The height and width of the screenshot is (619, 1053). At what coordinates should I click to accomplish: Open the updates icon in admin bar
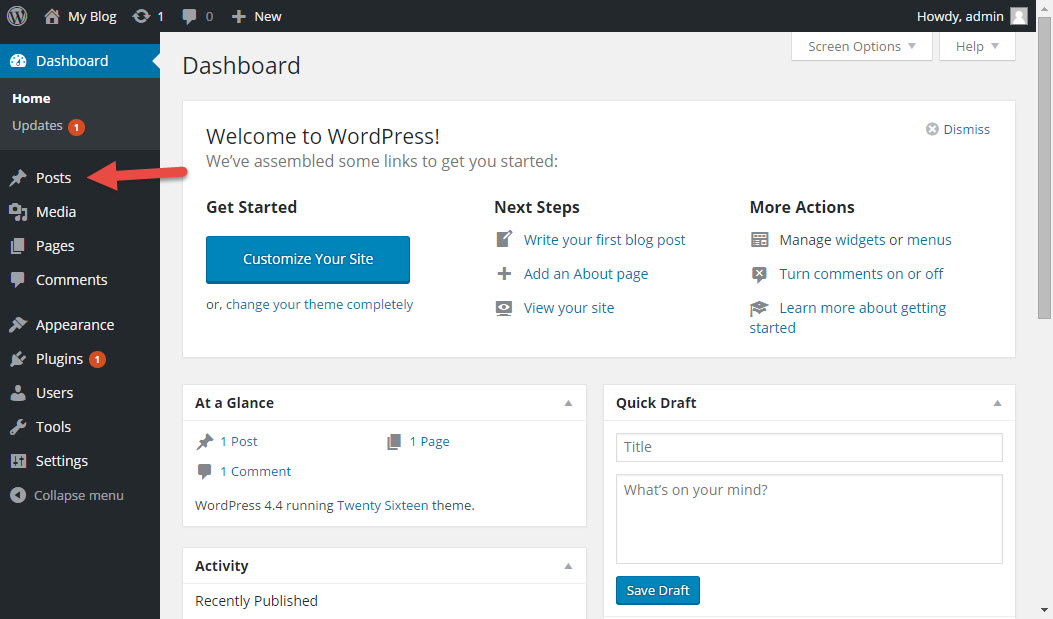click(x=142, y=16)
